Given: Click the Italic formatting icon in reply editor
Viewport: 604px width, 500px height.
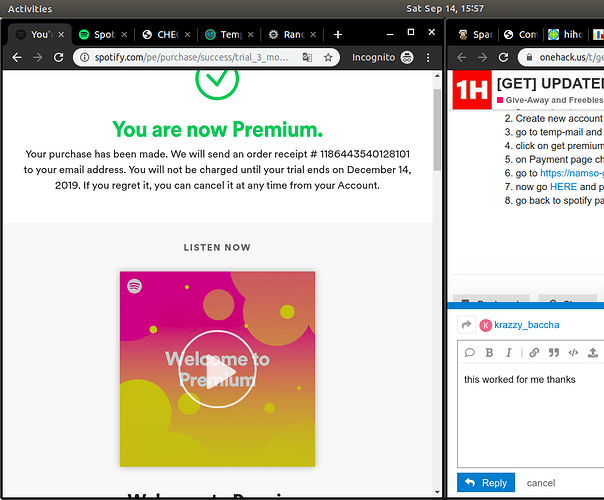Looking at the screenshot, I should (510, 353).
